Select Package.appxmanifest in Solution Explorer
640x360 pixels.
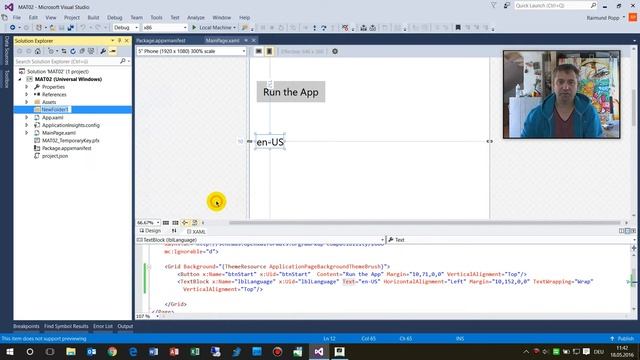click(67, 148)
